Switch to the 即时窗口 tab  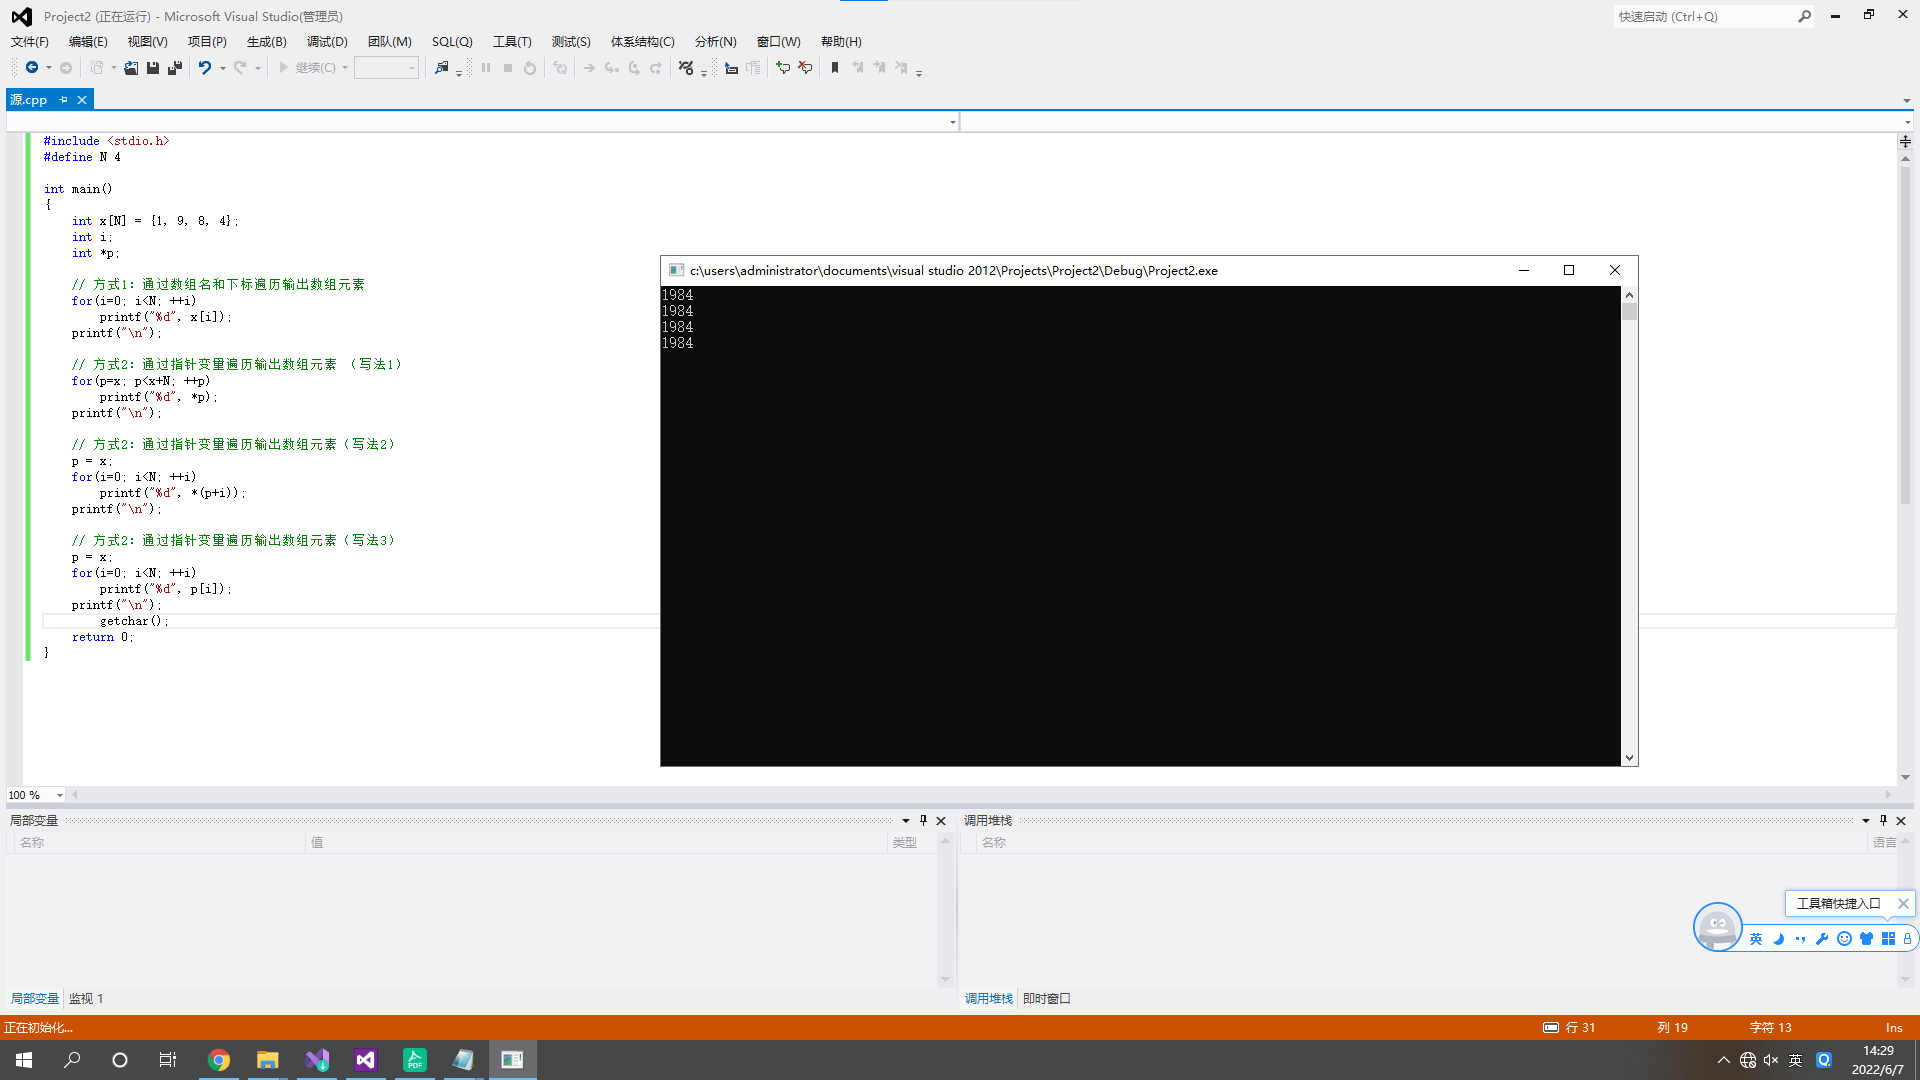click(1046, 998)
